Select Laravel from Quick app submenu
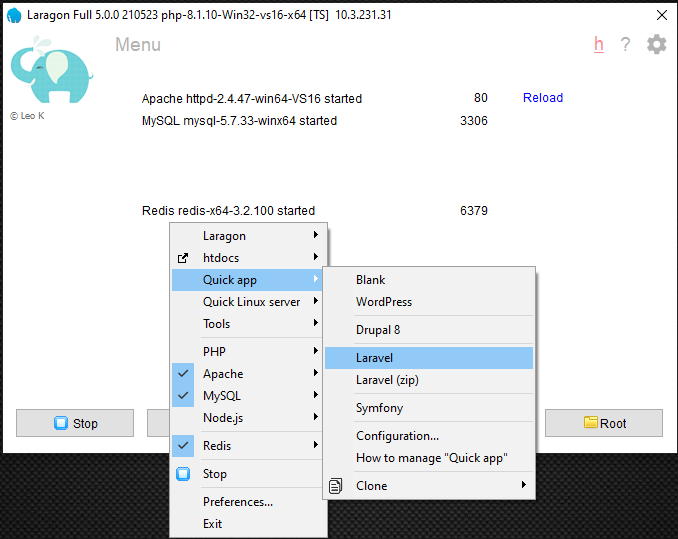678x539 pixels. (429, 358)
